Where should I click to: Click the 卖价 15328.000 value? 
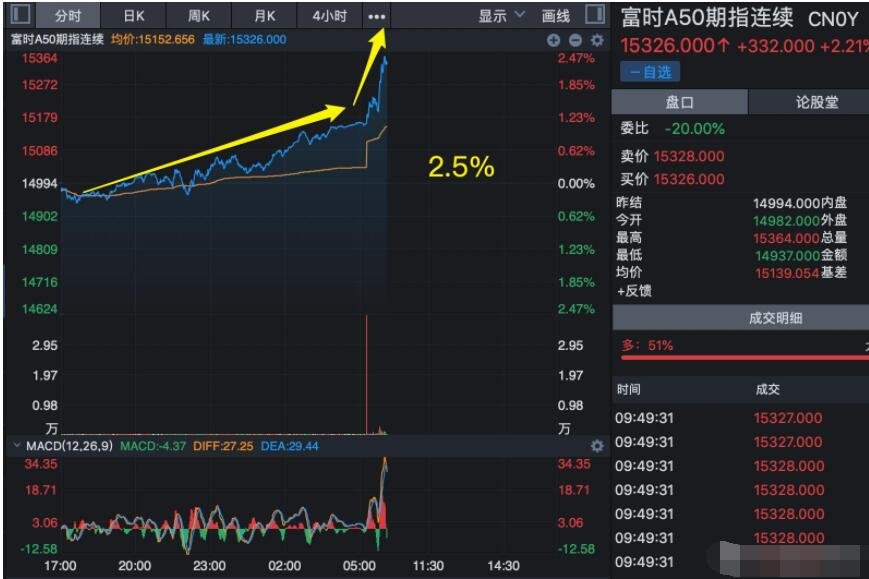point(689,157)
